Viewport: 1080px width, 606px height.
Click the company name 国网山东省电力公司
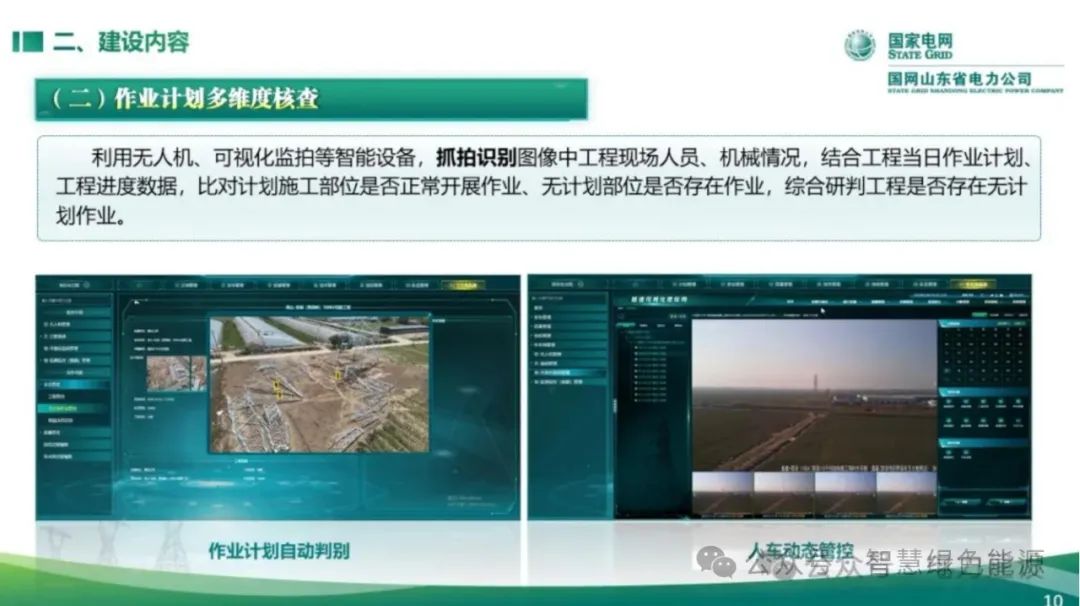click(959, 79)
